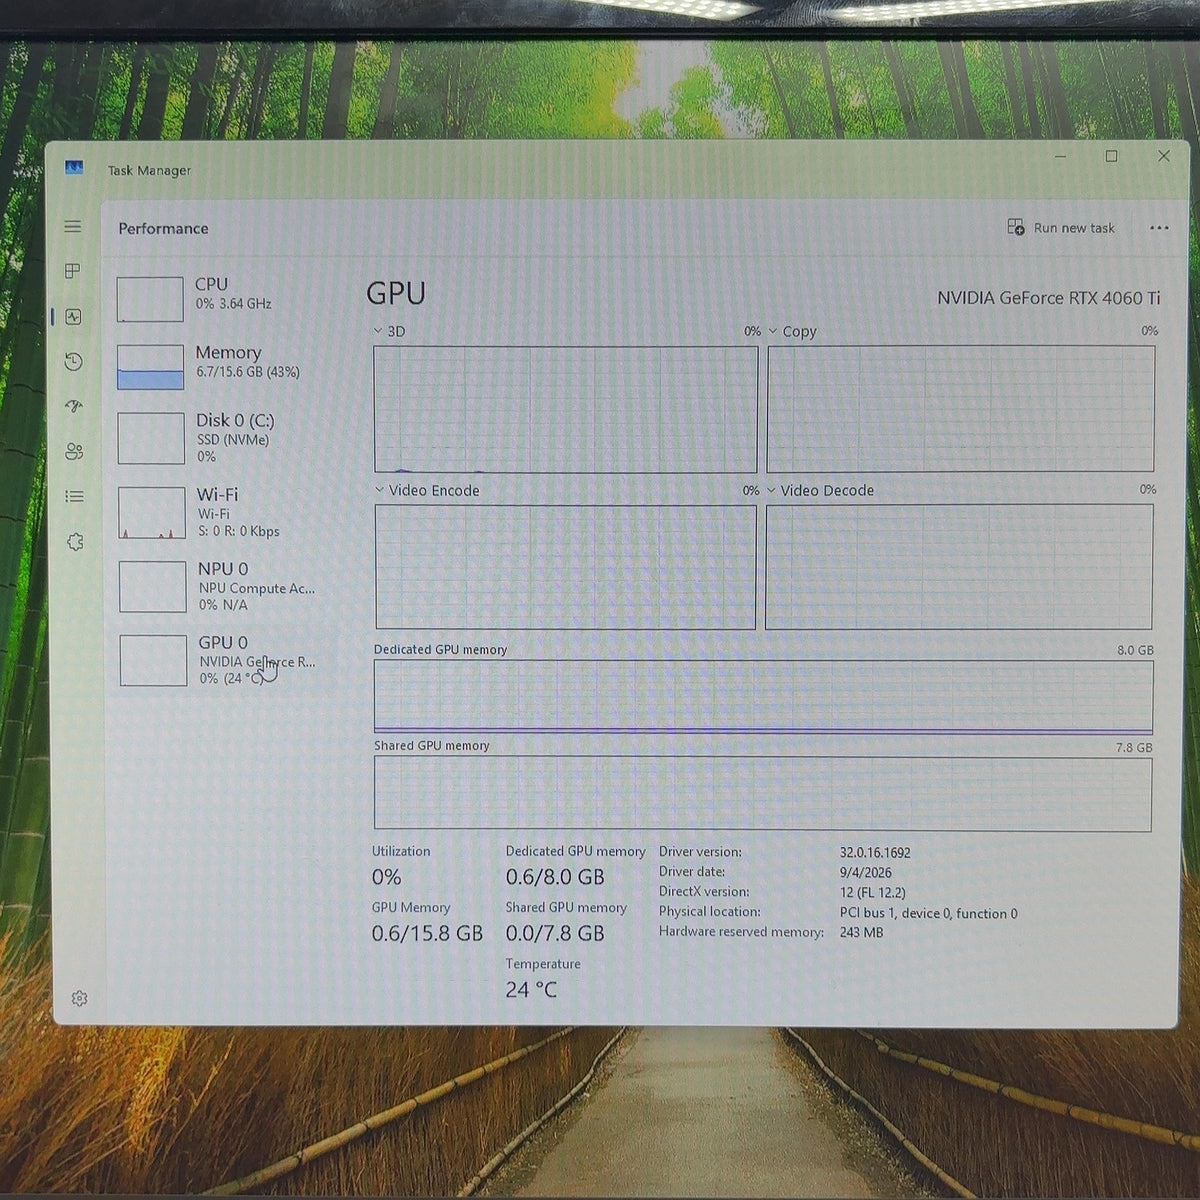Viewport: 1200px width, 1200px height.
Task: Click driver version 32.0.16.1692
Action: tap(875, 853)
